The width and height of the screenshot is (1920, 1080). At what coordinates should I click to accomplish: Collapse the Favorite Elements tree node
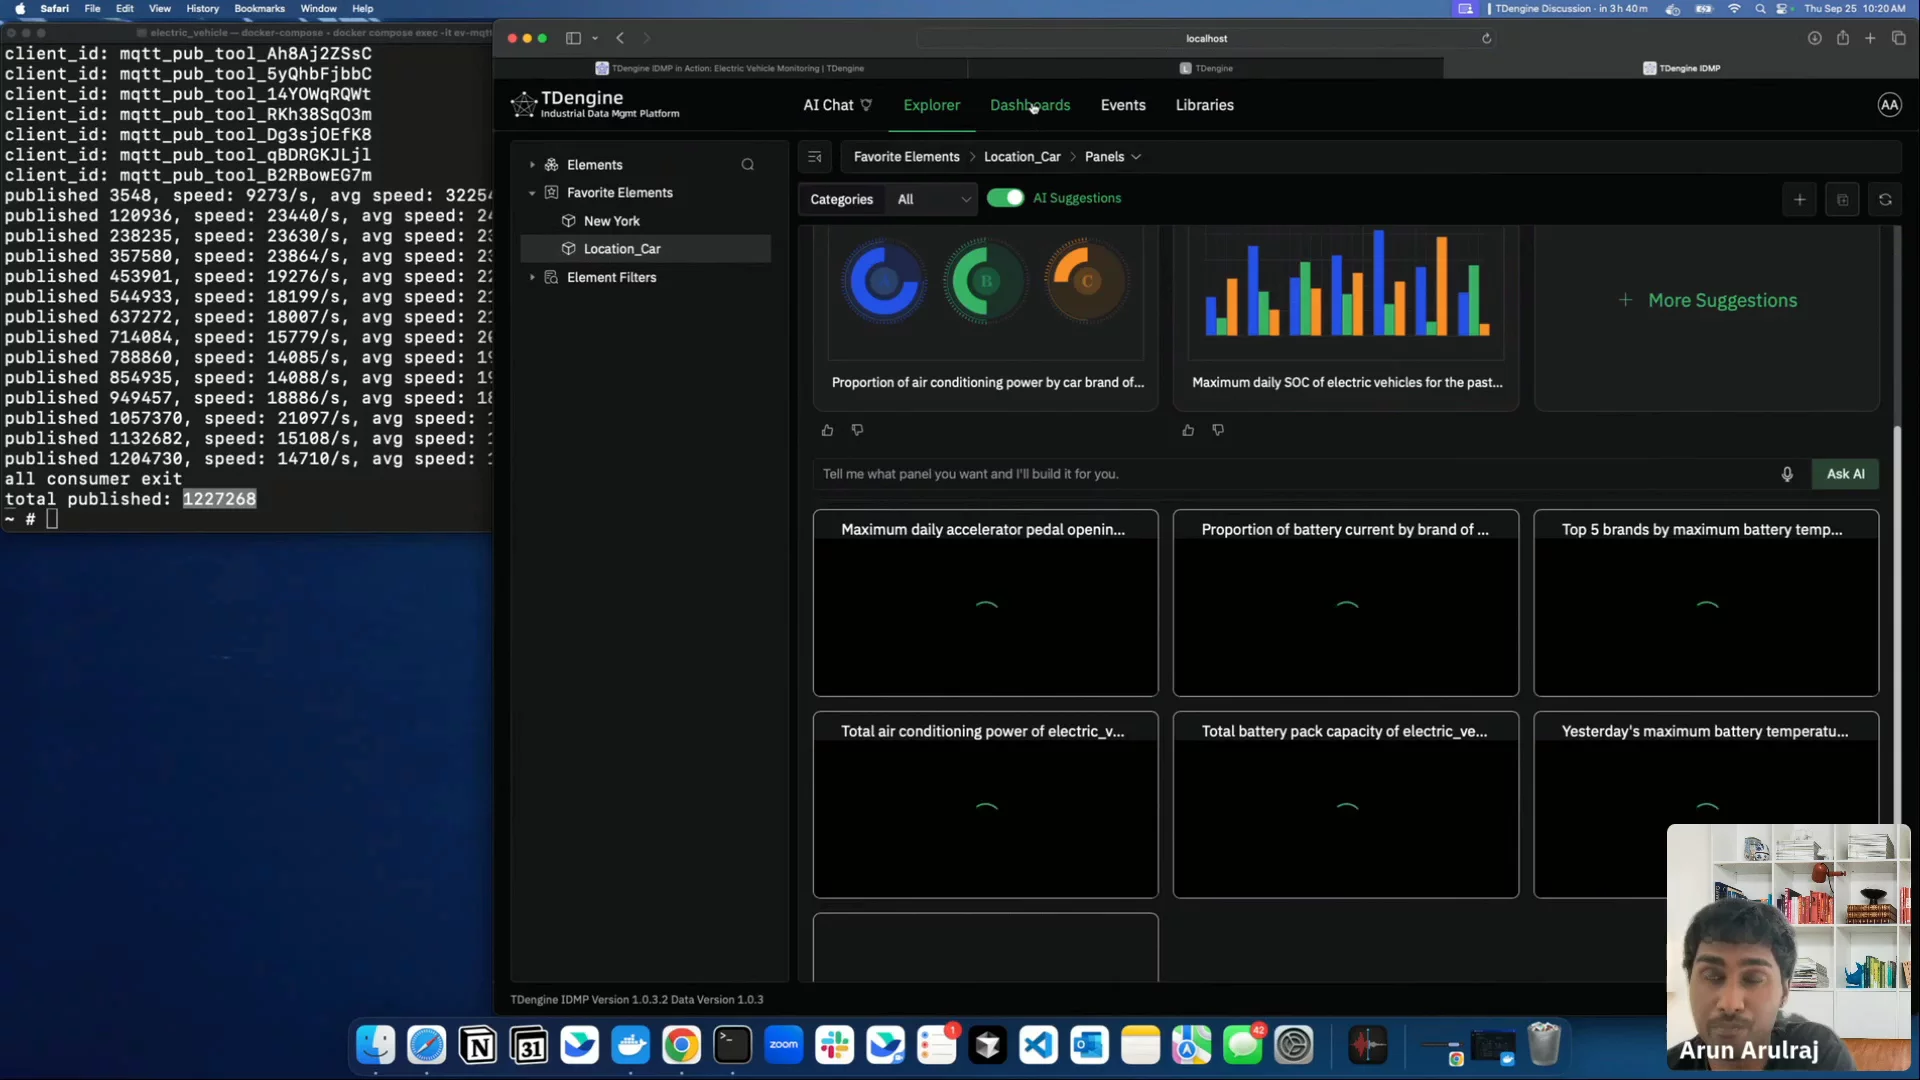pyautogui.click(x=532, y=193)
